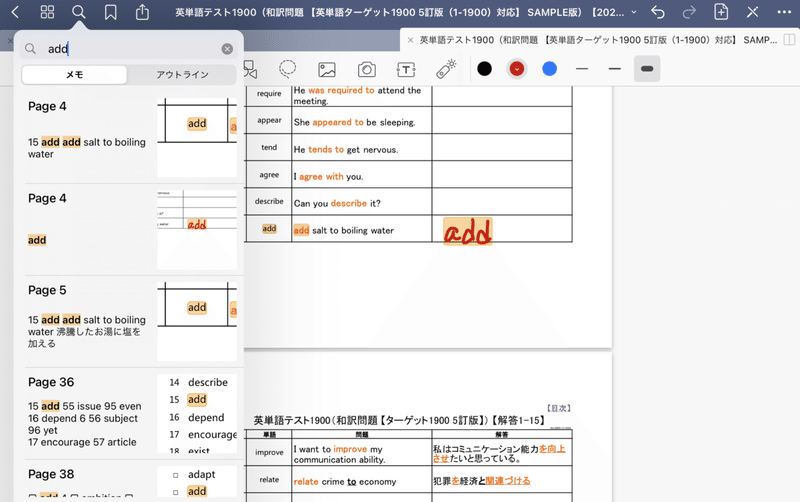Choose the black pen color
This screenshot has width=800, height=502.
click(484, 69)
